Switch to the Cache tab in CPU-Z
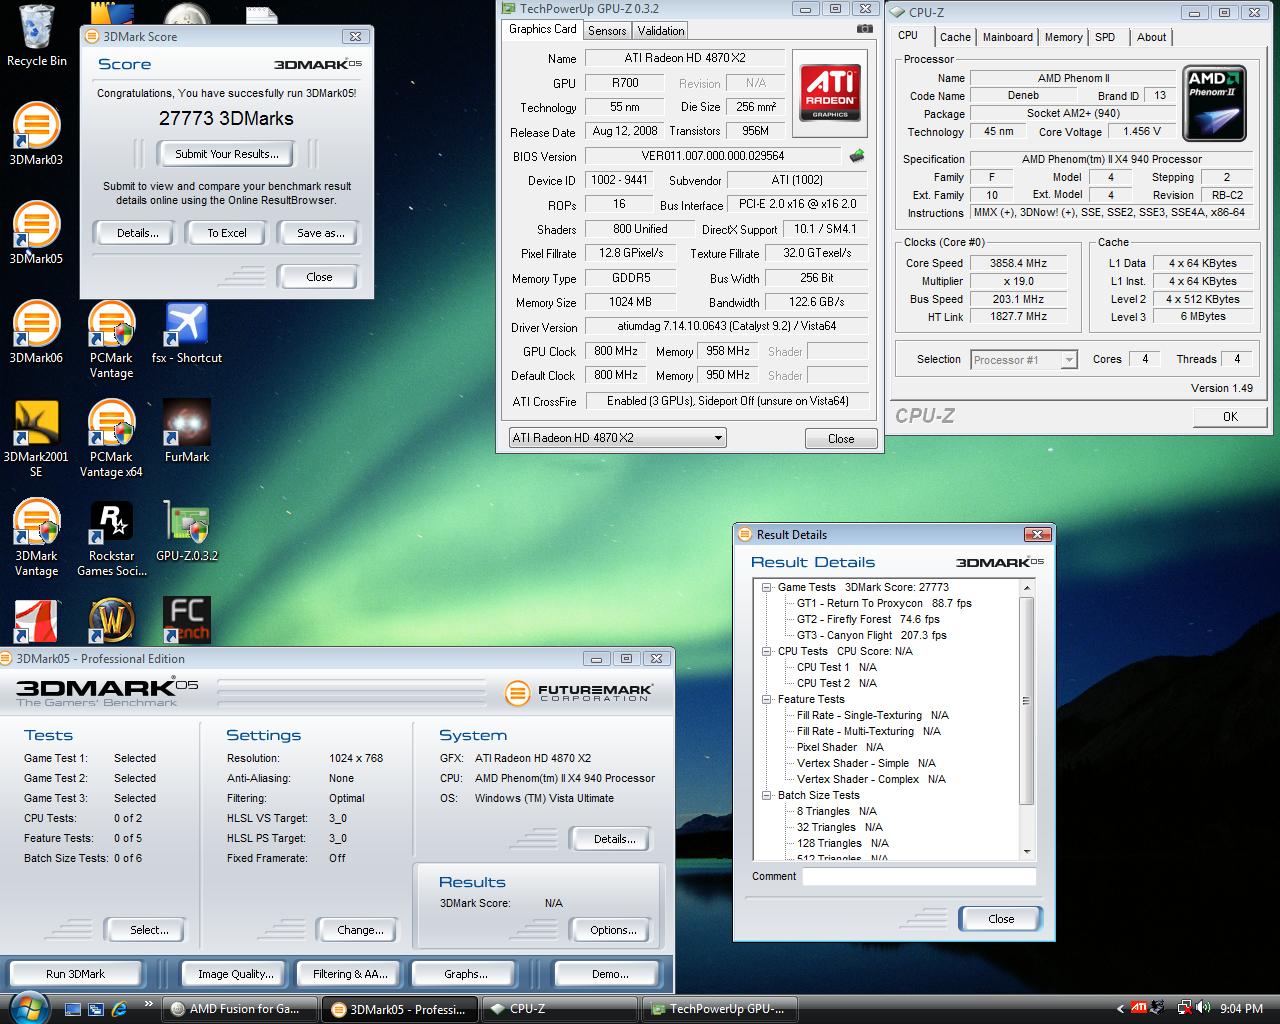This screenshot has height=1024, width=1280. click(955, 37)
